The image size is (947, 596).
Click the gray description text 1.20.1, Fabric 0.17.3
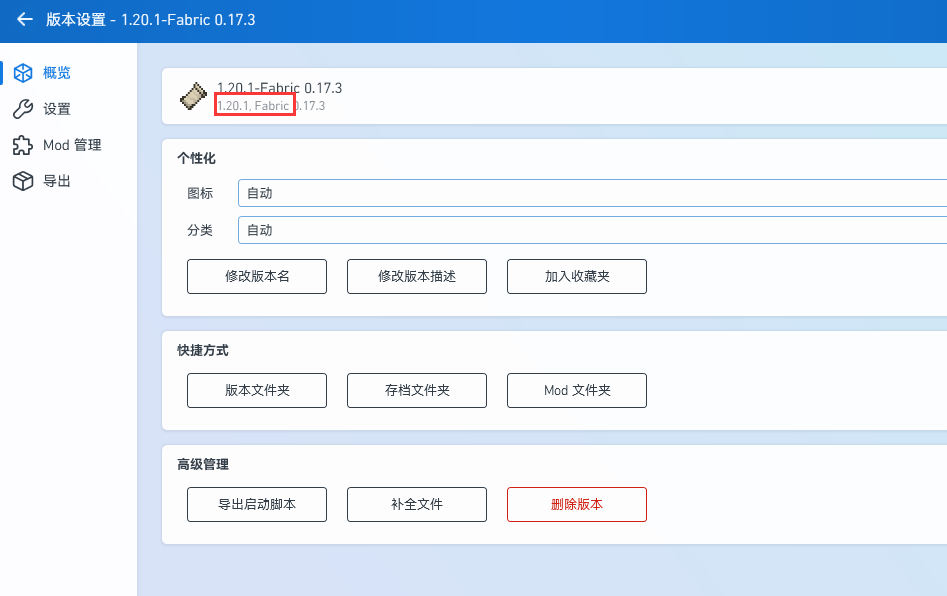tap(270, 106)
